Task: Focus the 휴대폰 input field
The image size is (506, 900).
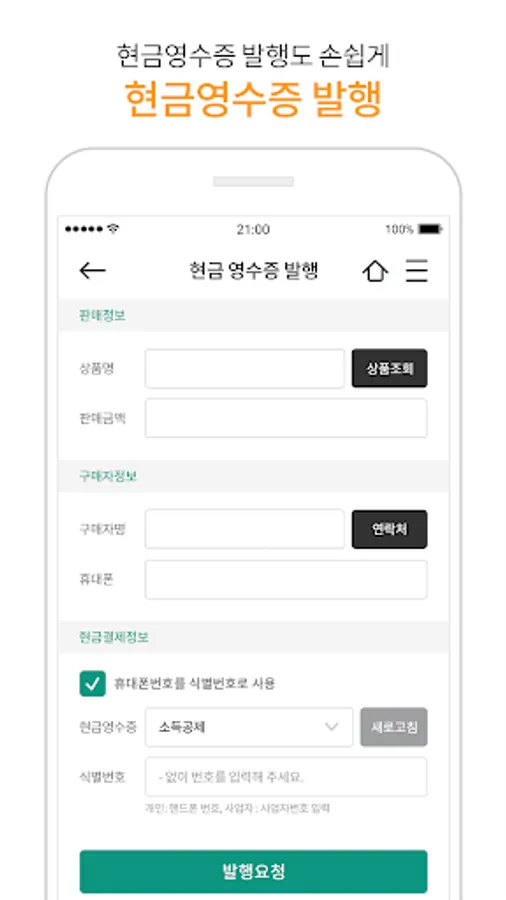Action: tap(286, 580)
